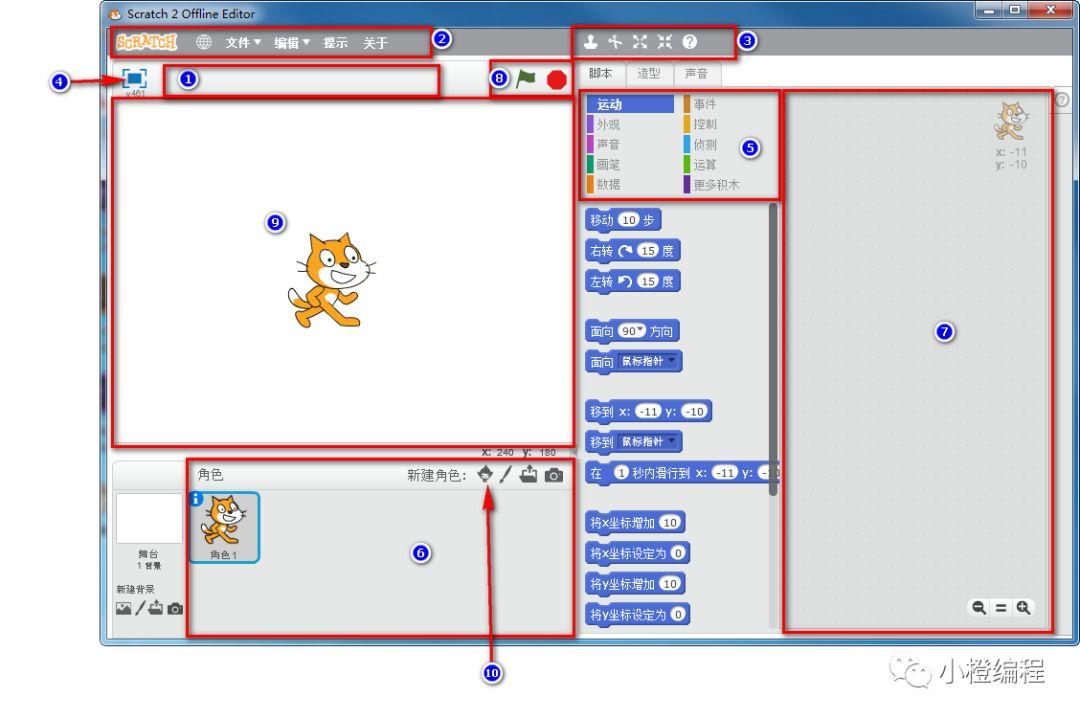The width and height of the screenshot is (1080, 719).
Task: Switch to the 脚本 tab
Action: coord(601,73)
